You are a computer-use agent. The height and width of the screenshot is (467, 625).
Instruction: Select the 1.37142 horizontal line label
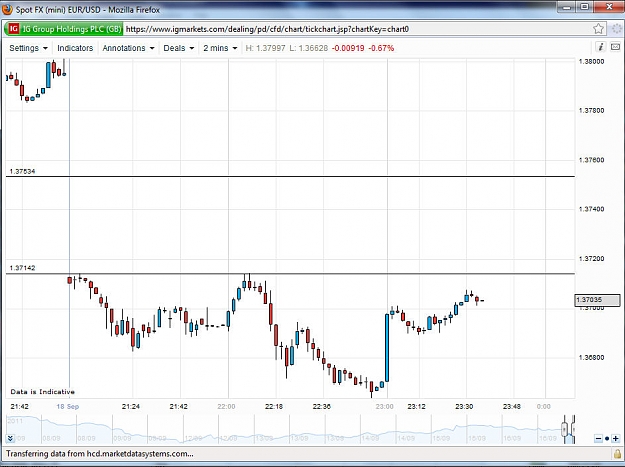pos(22,268)
